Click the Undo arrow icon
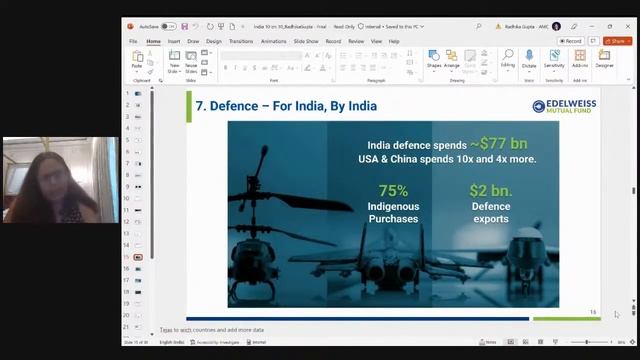640x360 pixels. [196, 27]
